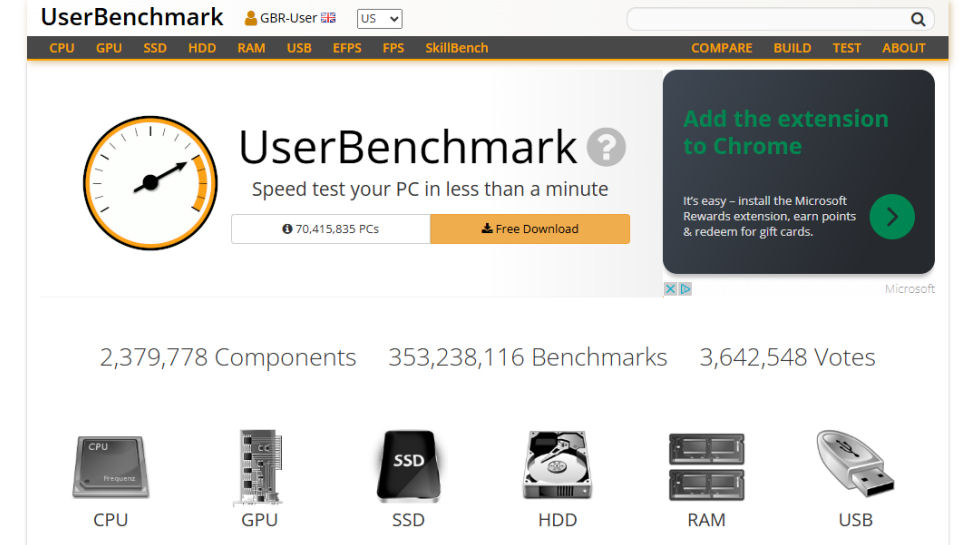Viewport: 970px width, 545px height.
Task: Click the 'Add the extension to Chrome' headline
Action: pos(786,132)
